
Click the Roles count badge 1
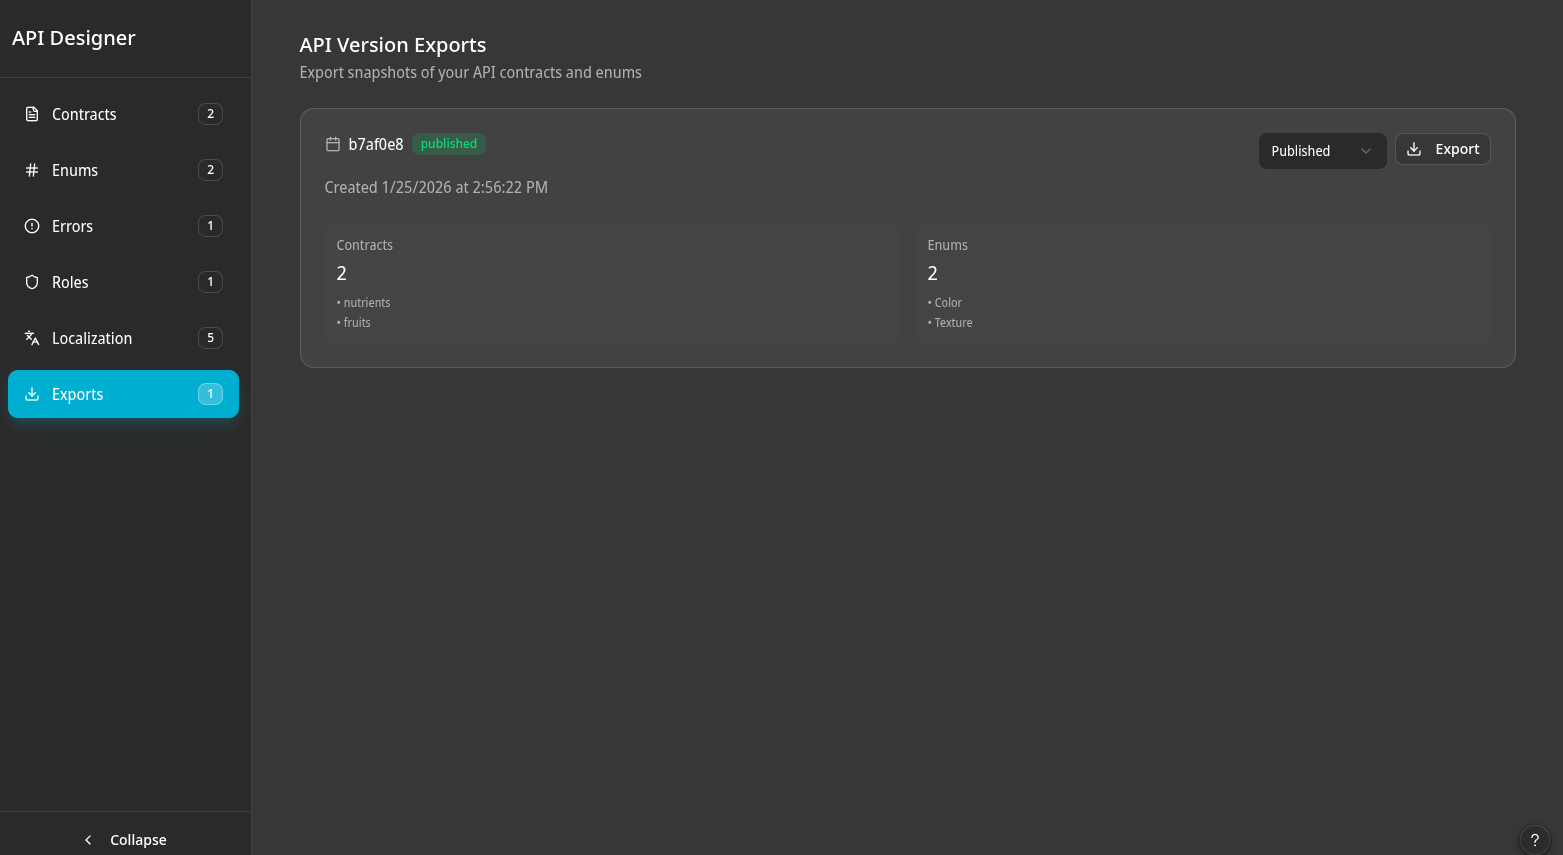tap(210, 282)
